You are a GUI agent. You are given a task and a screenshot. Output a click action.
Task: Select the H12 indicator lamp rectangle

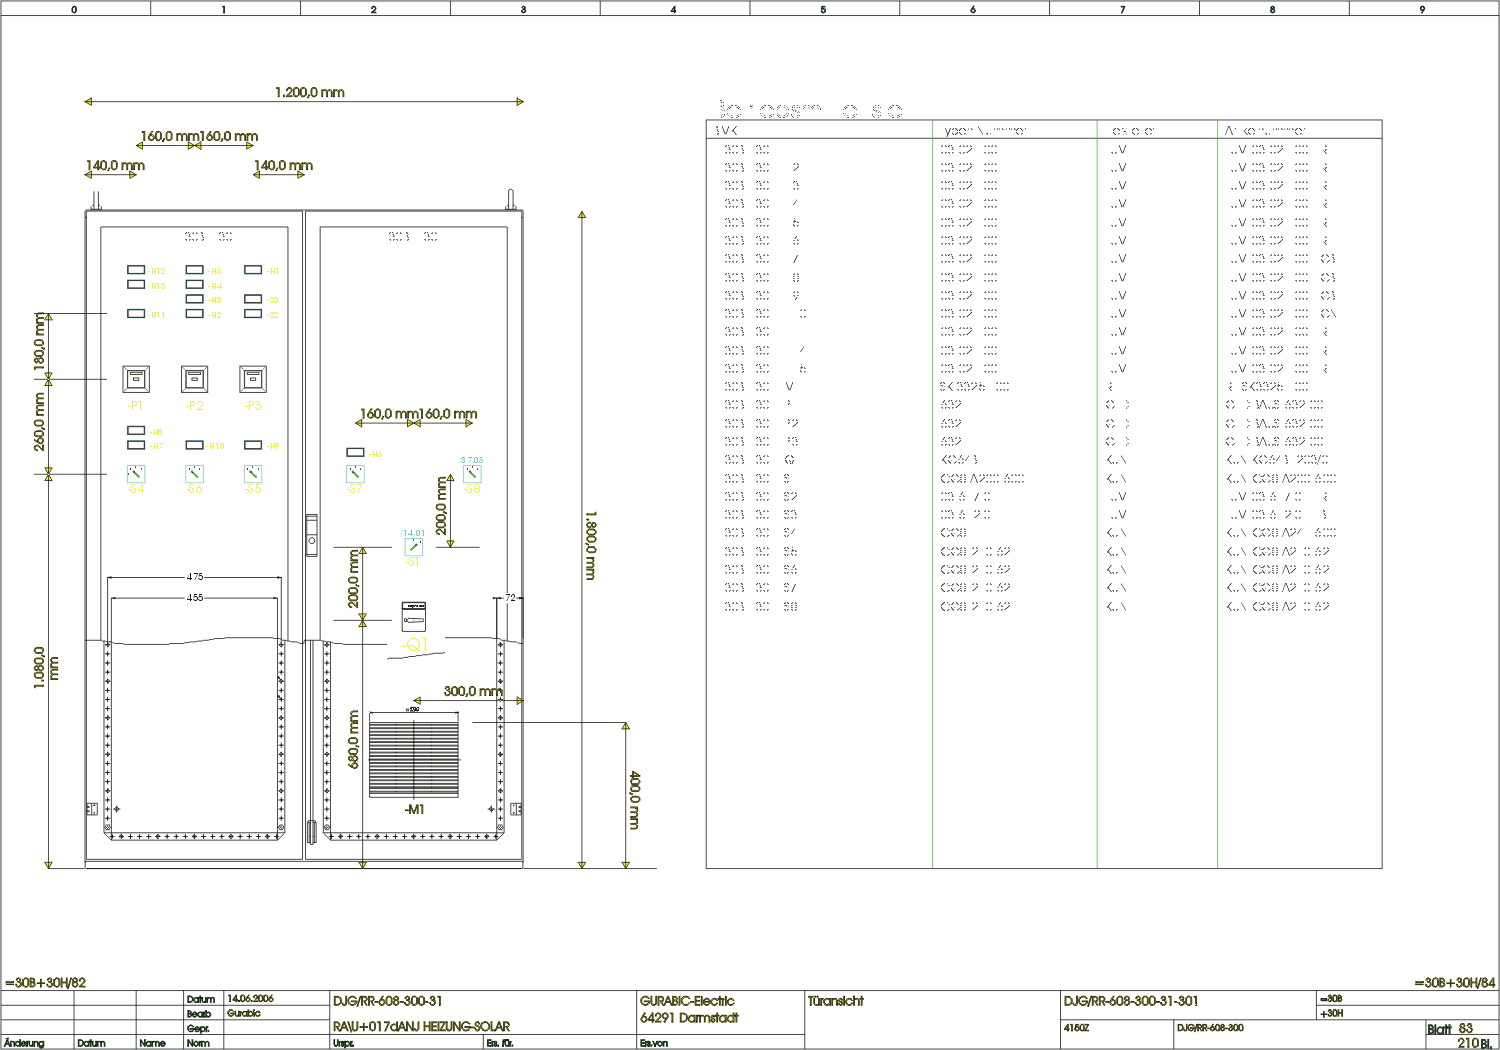pos(136,270)
